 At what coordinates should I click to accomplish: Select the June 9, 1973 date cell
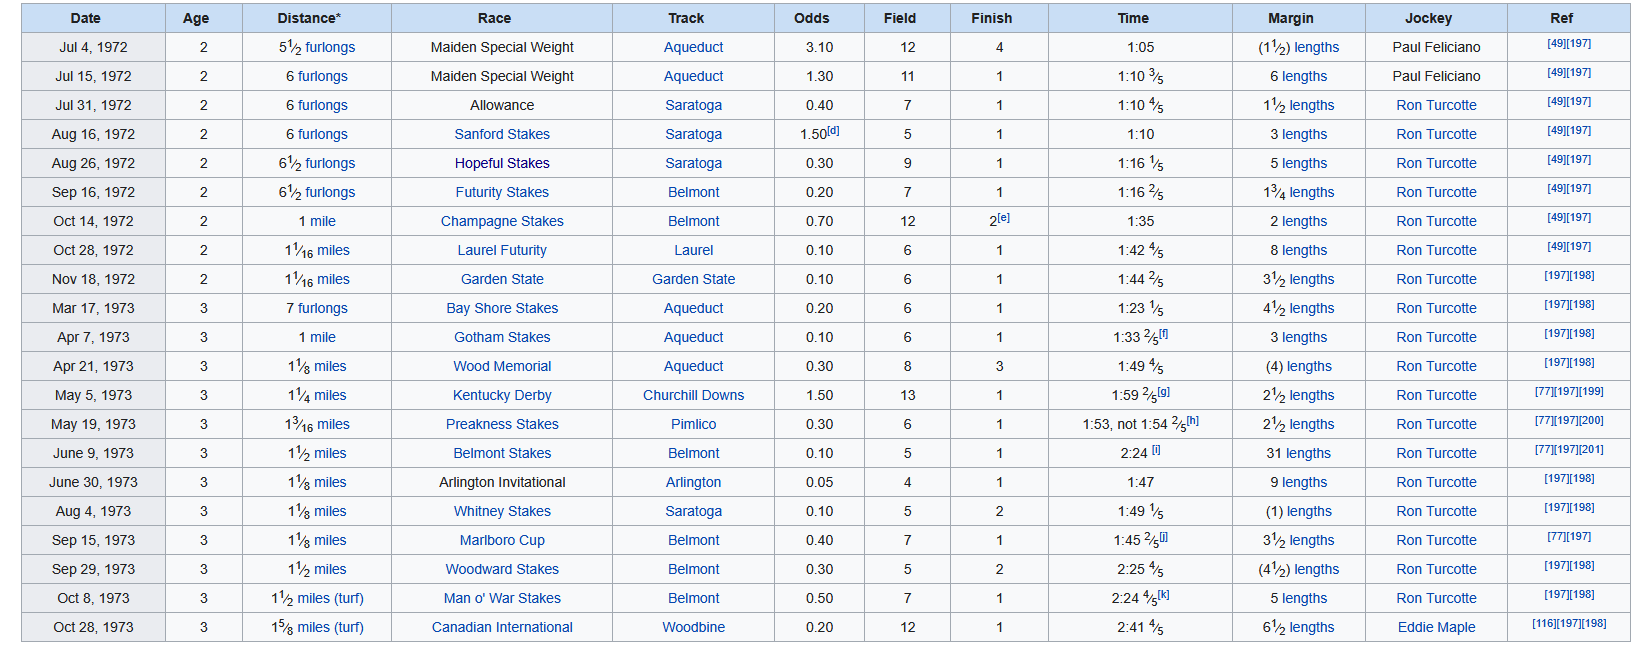(94, 453)
